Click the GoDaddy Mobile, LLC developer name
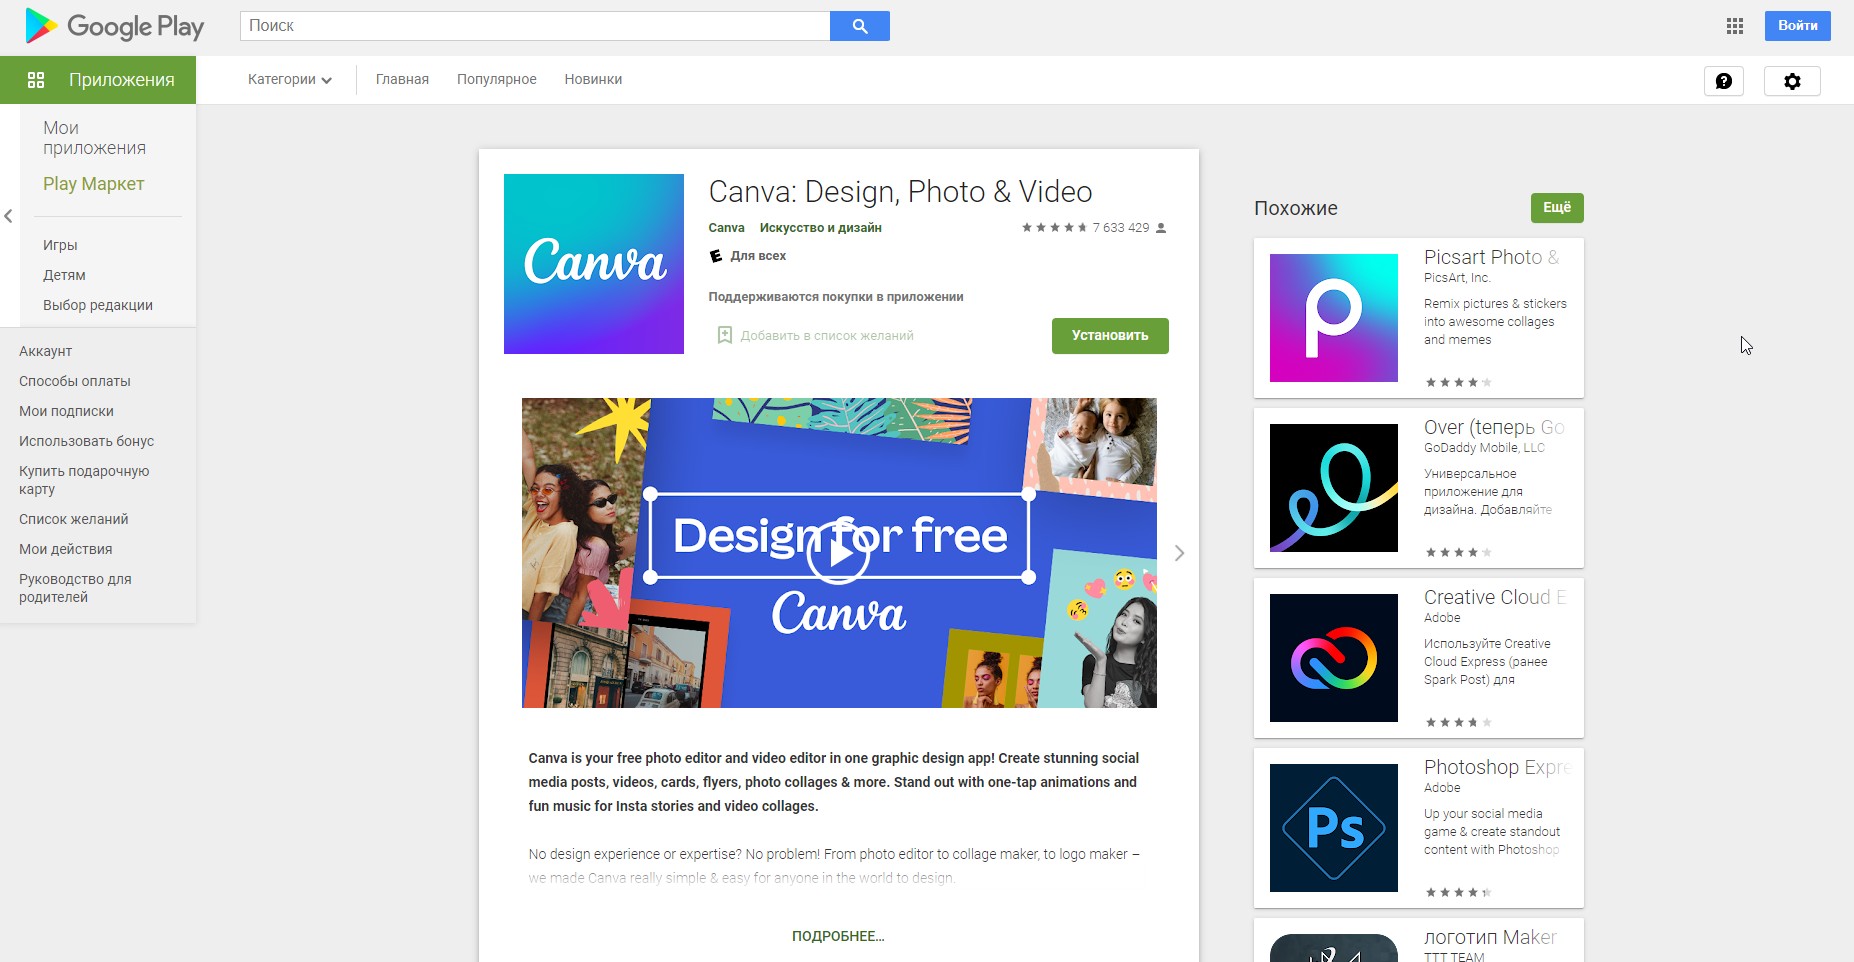The height and width of the screenshot is (962, 1854). (x=1484, y=448)
